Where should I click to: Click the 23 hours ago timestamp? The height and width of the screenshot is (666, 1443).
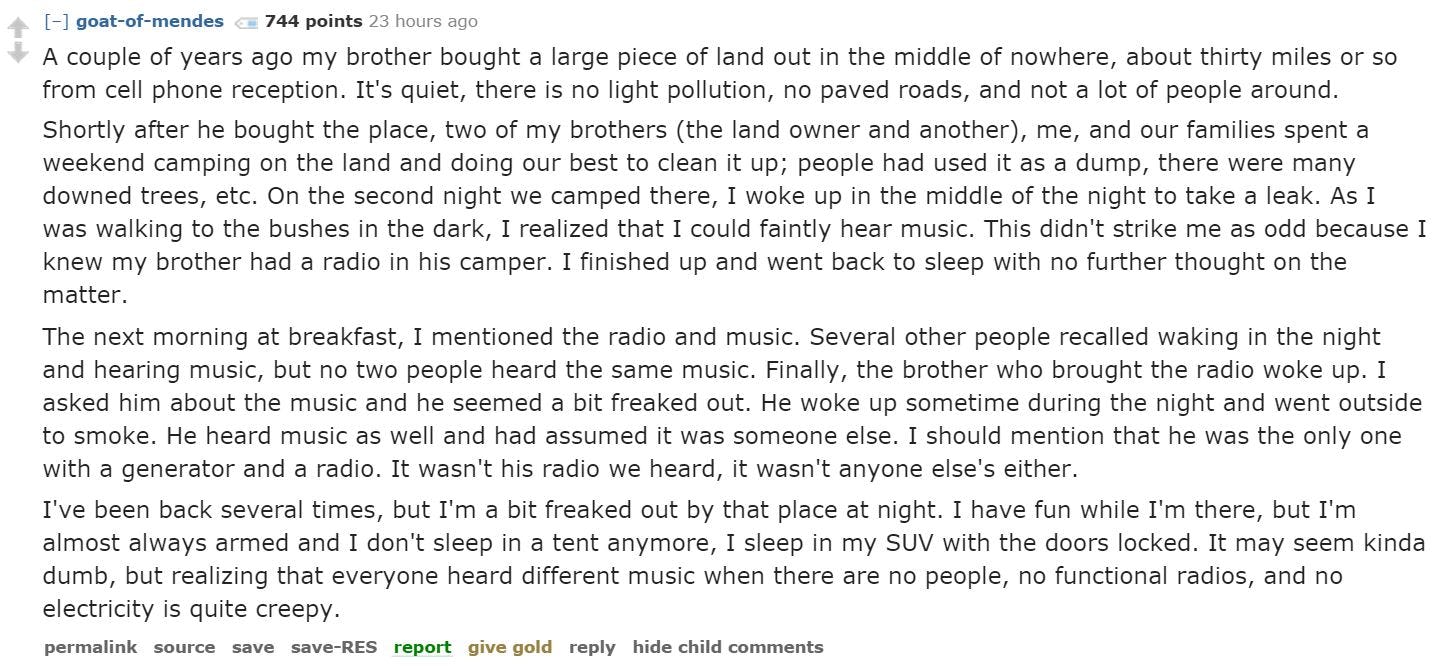(x=423, y=20)
